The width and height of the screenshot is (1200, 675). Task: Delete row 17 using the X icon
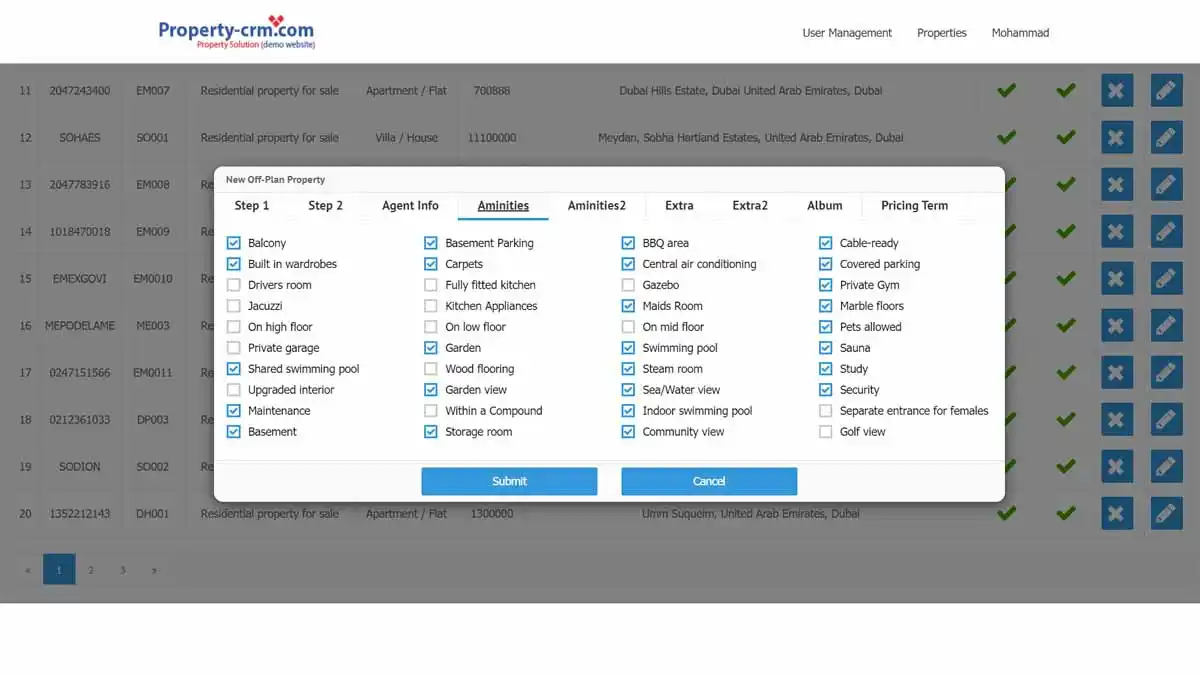tap(1116, 372)
